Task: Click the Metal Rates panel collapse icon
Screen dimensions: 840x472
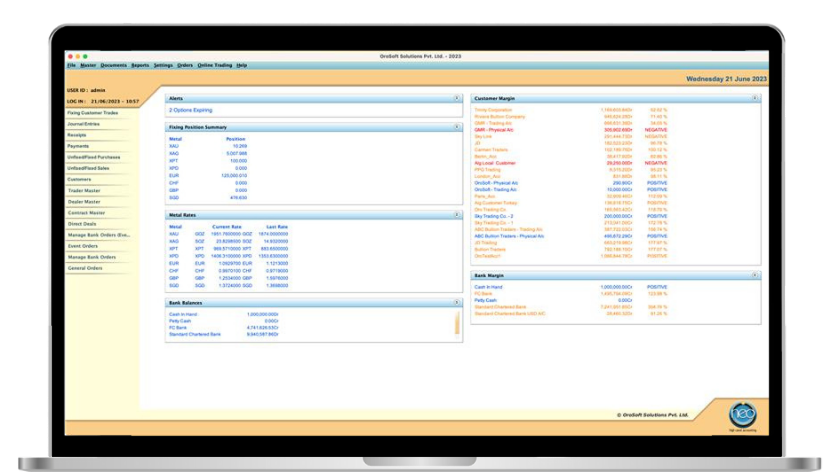Action: (457, 215)
